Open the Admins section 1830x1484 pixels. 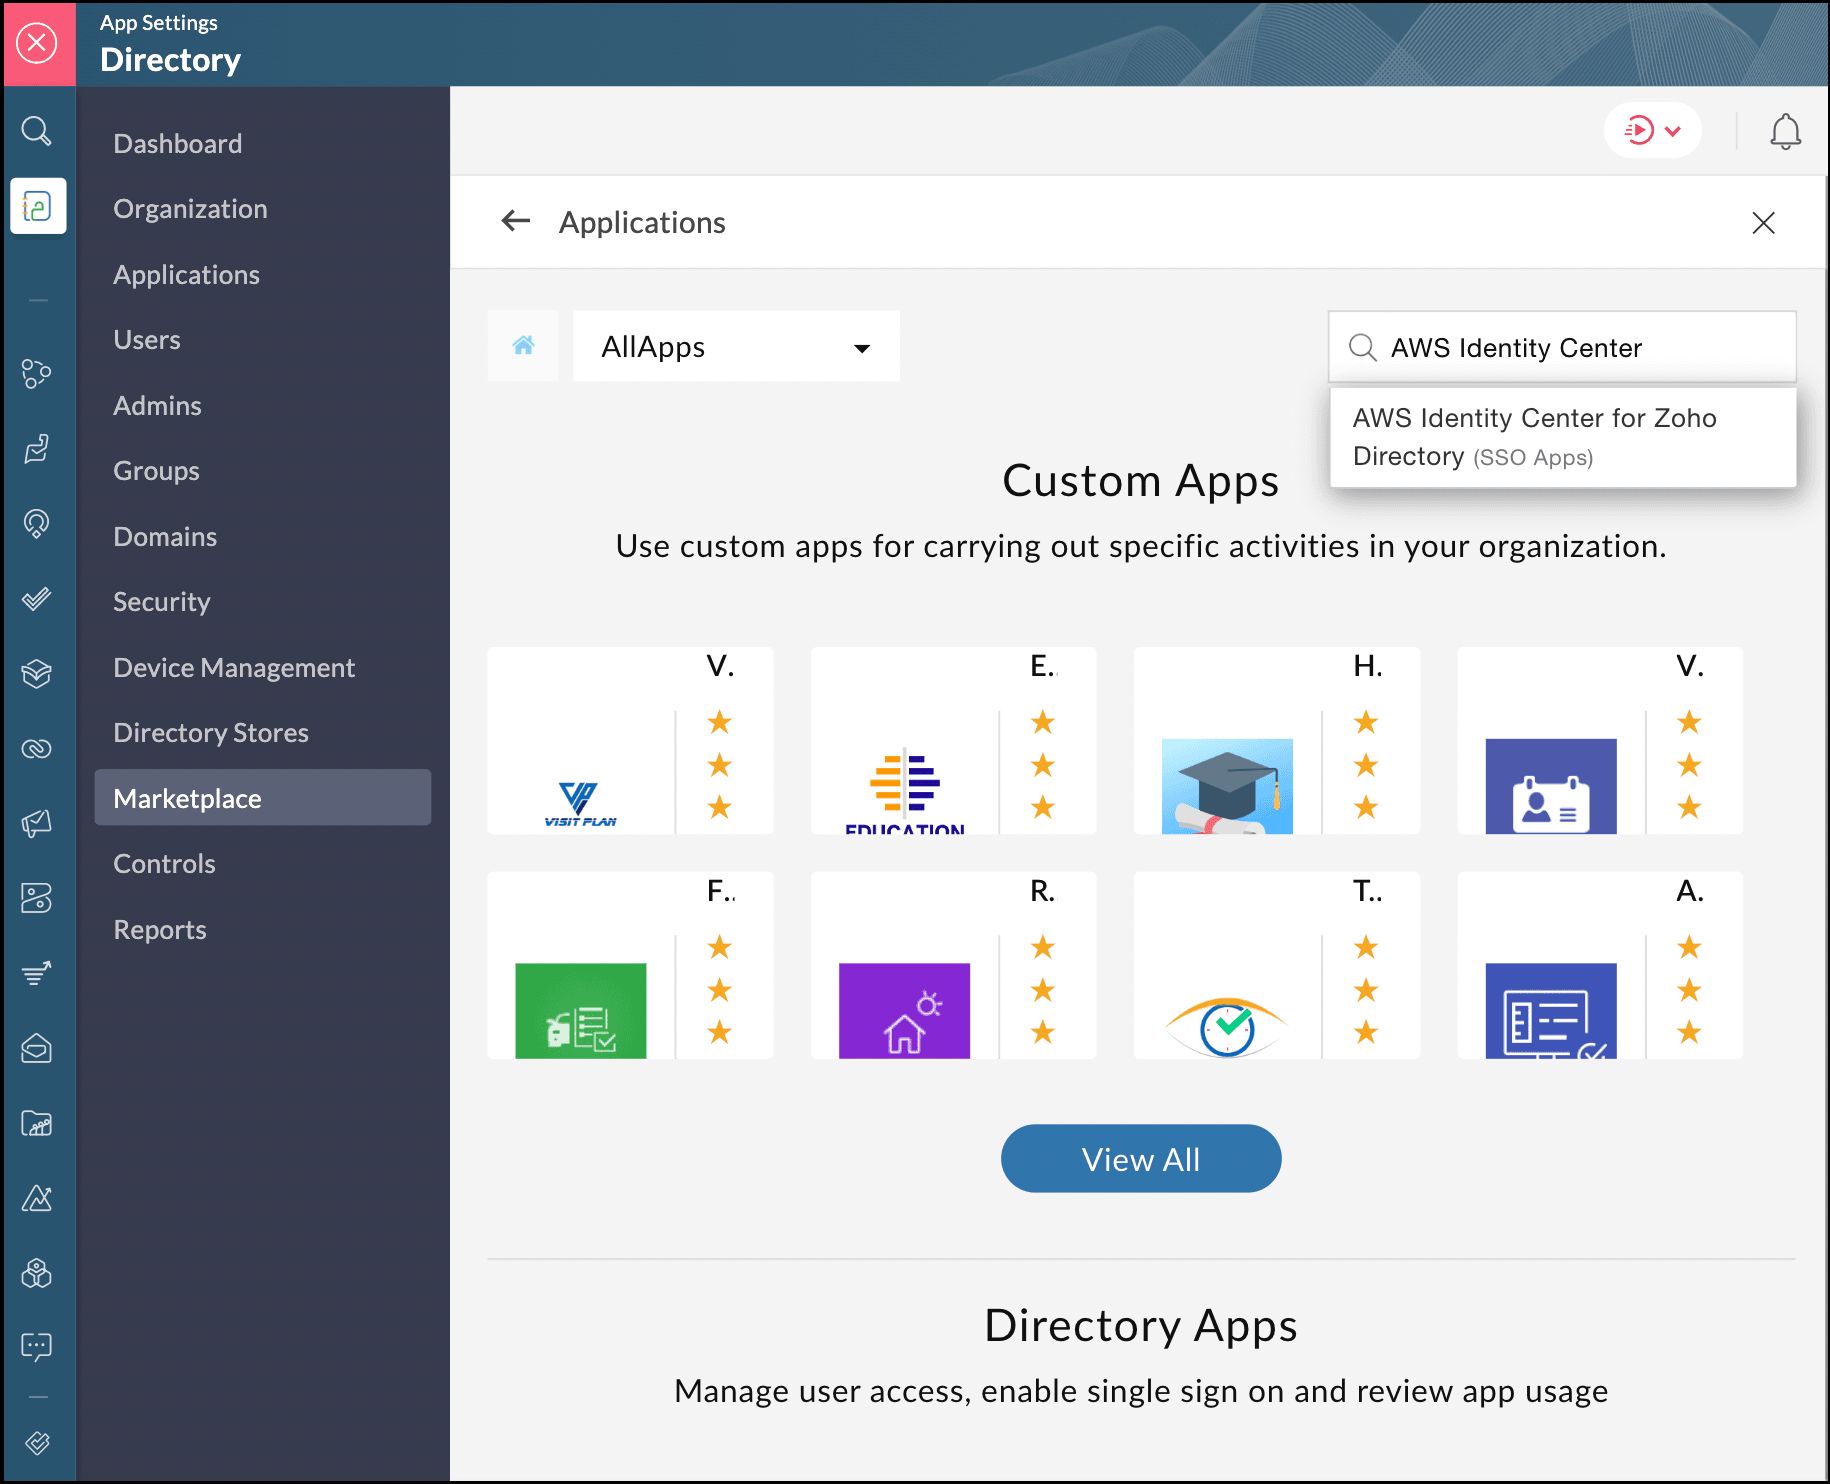coord(157,406)
